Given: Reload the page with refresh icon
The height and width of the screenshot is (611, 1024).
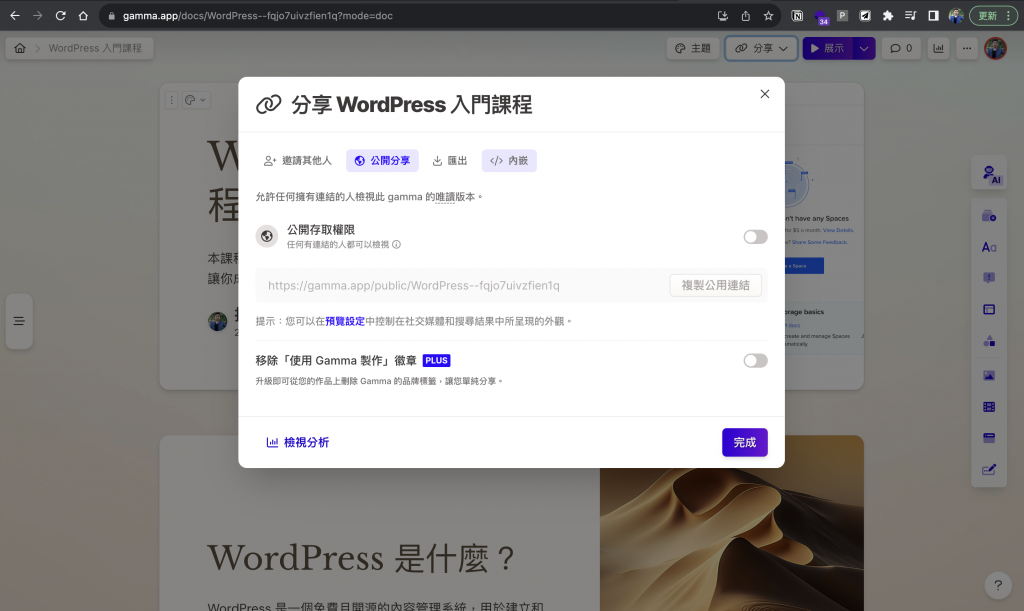Looking at the screenshot, I should (x=60, y=16).
